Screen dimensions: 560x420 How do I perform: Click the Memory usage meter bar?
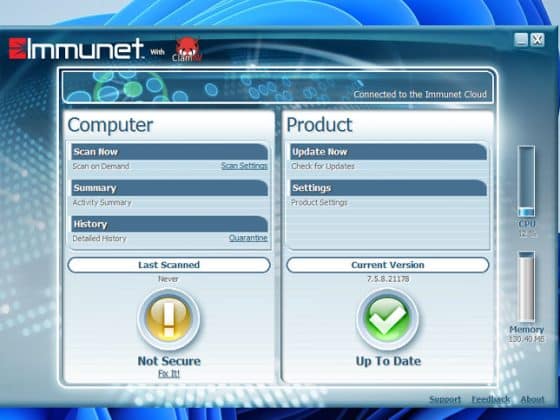[x=526, y=287]
